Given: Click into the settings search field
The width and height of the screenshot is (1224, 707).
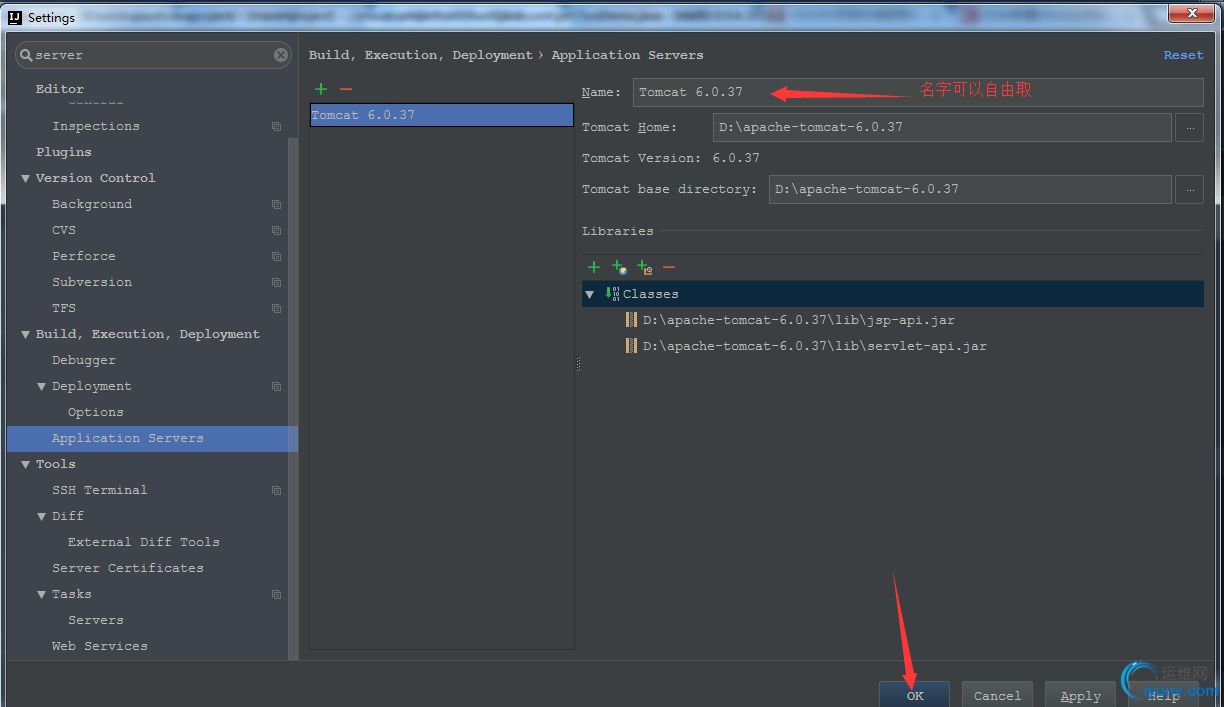Looking at the screenshot, I should [x=153, y=55].
